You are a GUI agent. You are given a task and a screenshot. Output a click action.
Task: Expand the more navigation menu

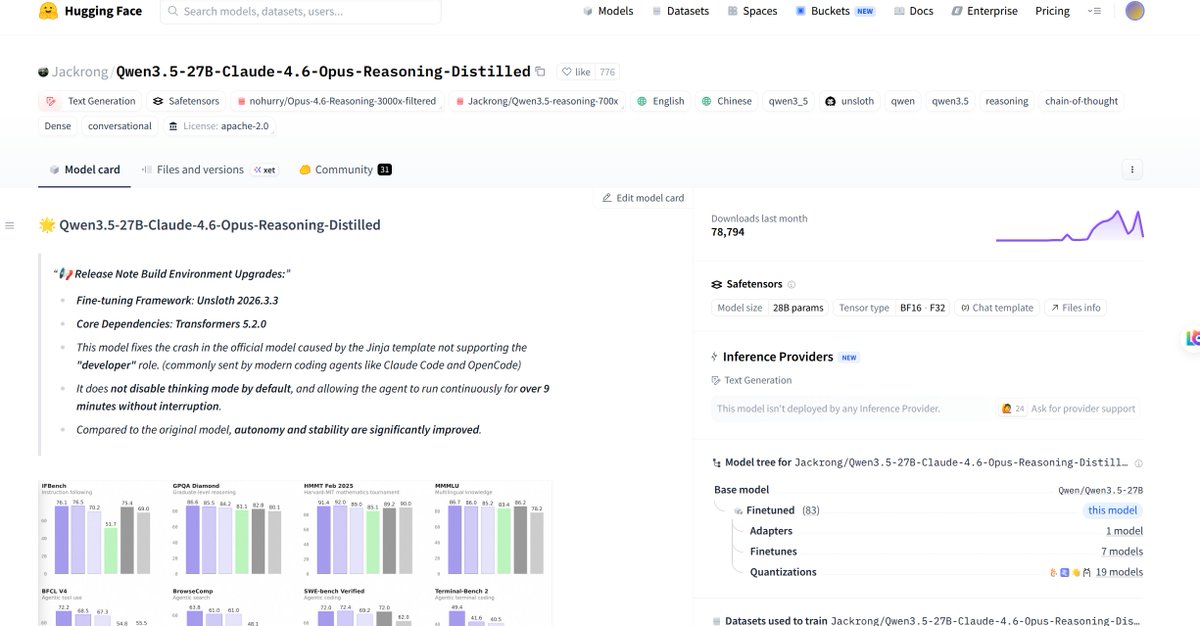(x=1095, y=11)
